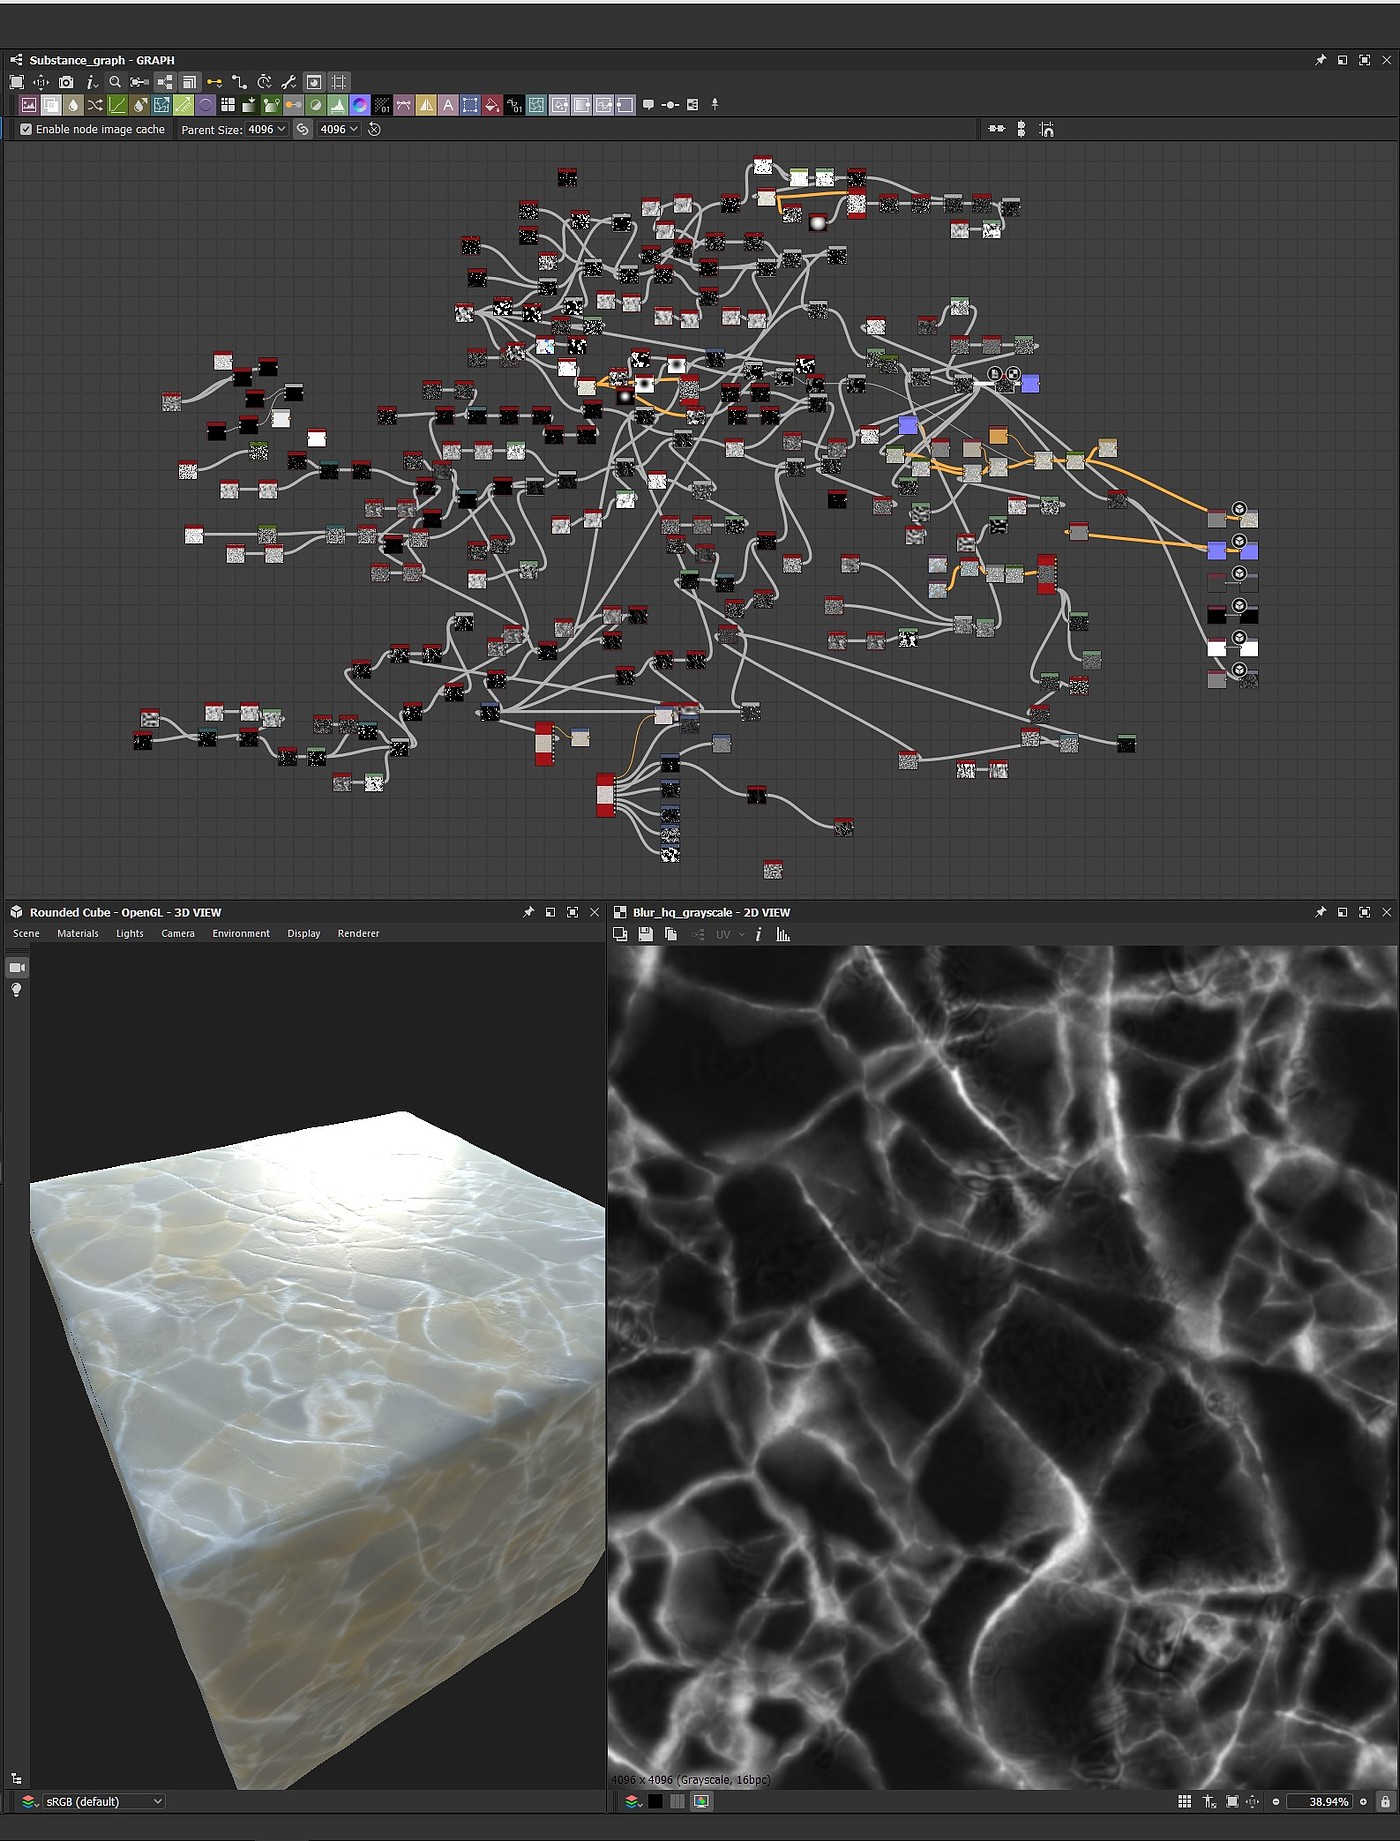
Task: Add a comment with the speech bubble icon
Action: (x=648, y=105)
